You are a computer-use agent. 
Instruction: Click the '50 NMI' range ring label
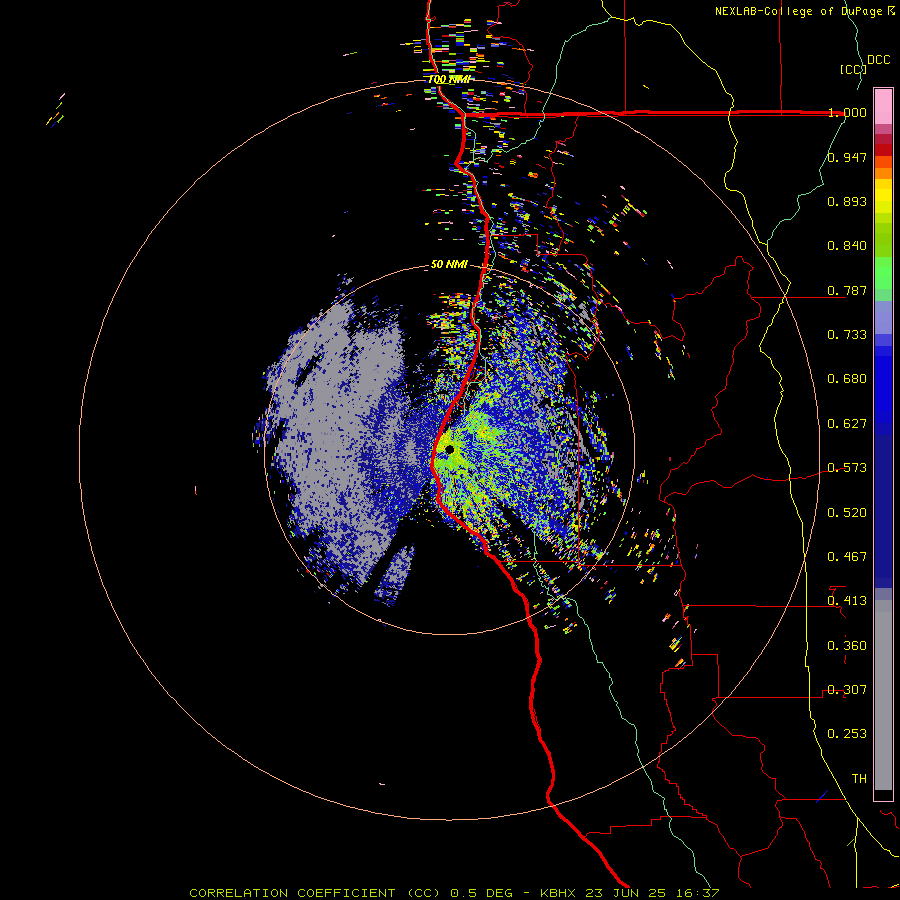tap(449, 265)
